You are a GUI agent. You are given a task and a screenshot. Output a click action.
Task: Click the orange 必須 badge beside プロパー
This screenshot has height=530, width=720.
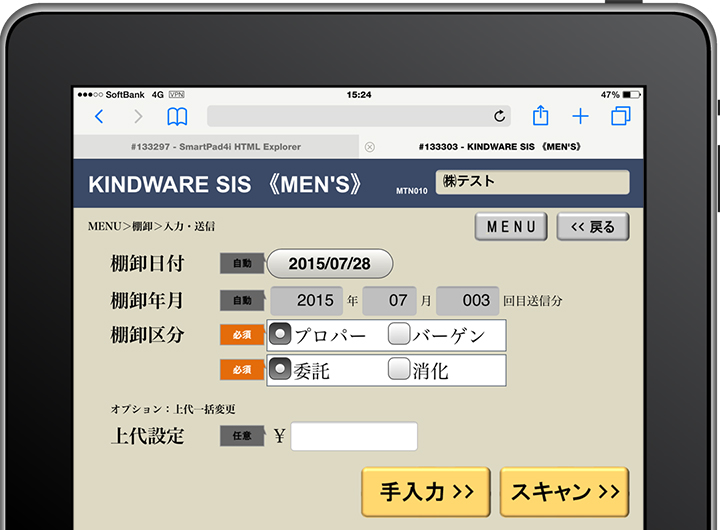tap(242, 335)
